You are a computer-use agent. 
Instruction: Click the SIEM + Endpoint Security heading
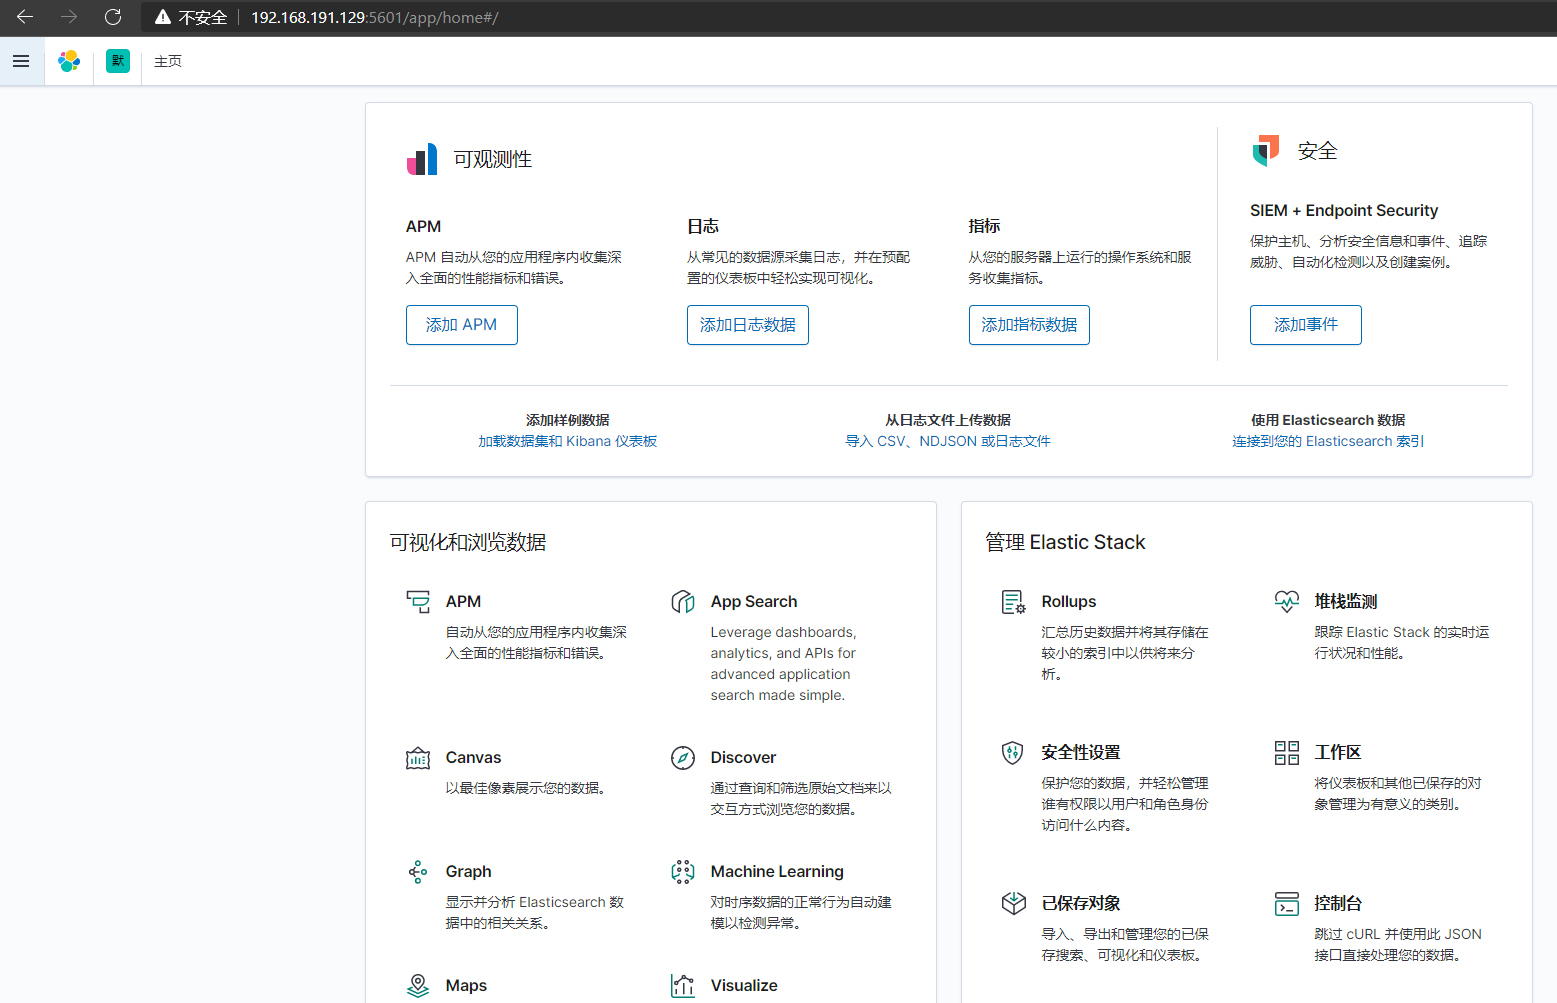[1344, 211]
